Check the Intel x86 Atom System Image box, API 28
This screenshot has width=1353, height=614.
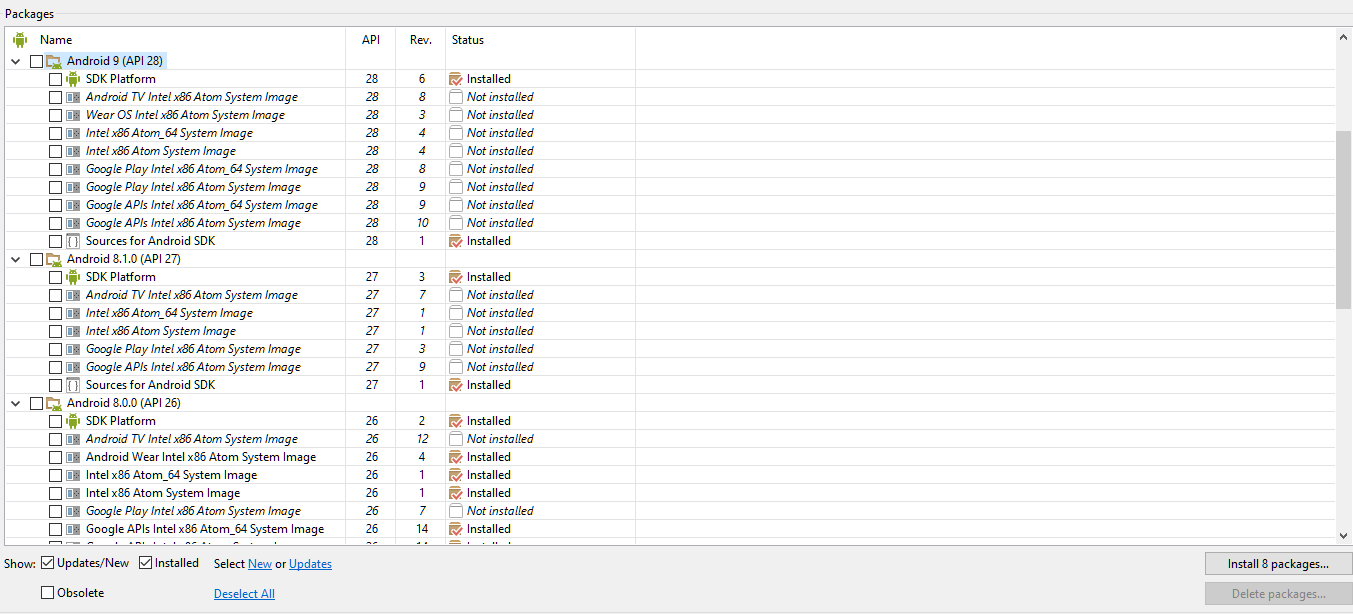[x=56, y=151]
